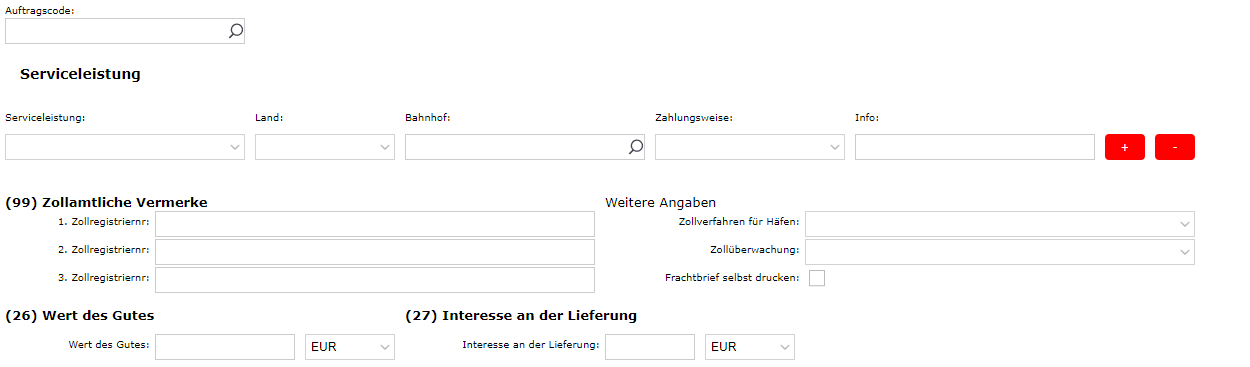Click the Bahnhof search magnifier icon
The image size is (1250, 367).
[x=635, y=147]
